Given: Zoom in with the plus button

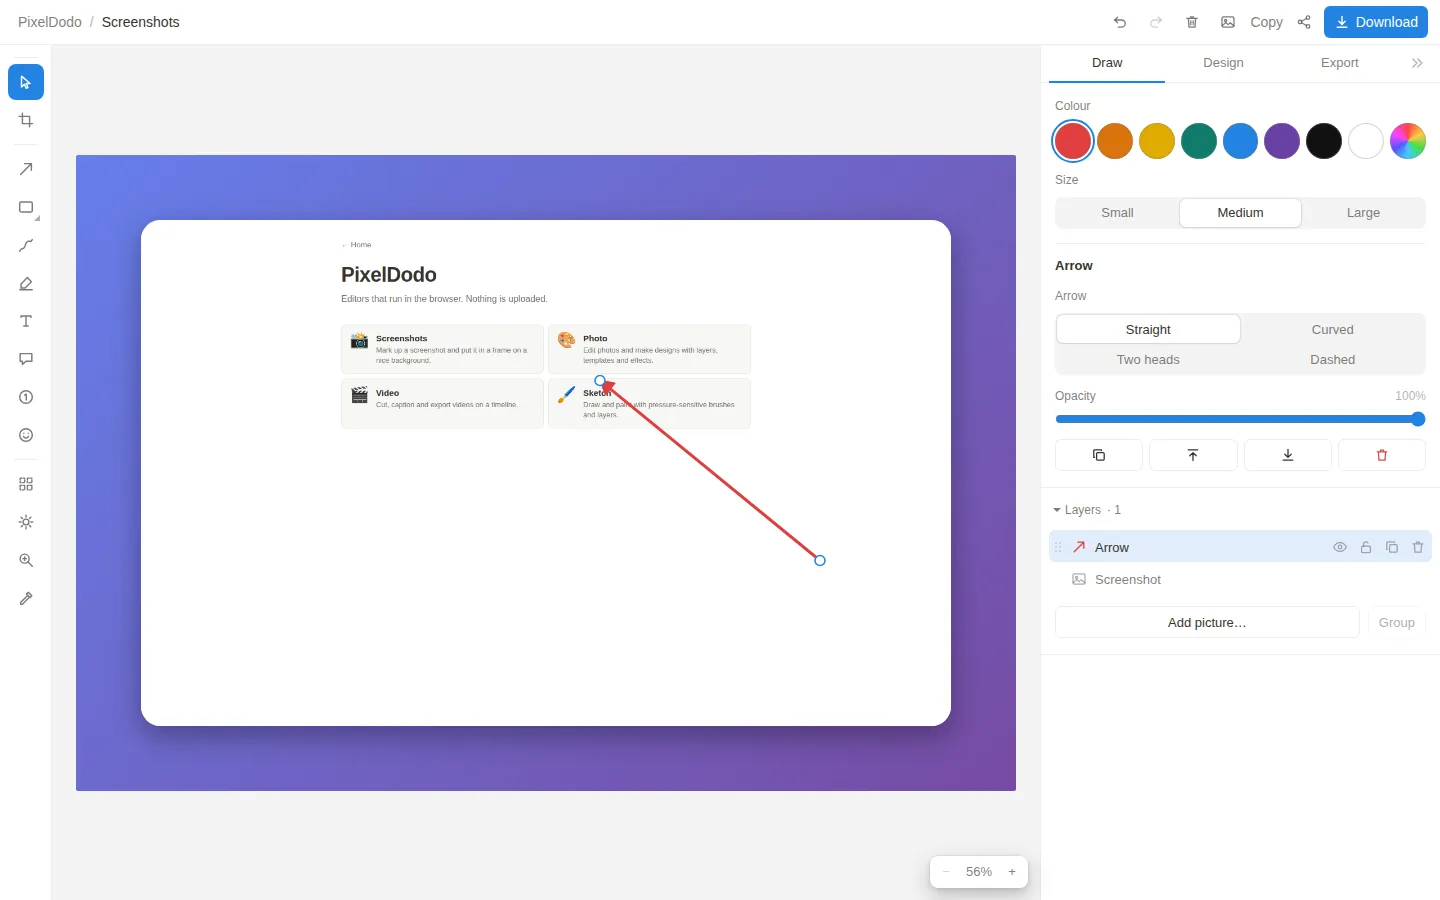Looking at the screenshot, I should [1012, 872].
